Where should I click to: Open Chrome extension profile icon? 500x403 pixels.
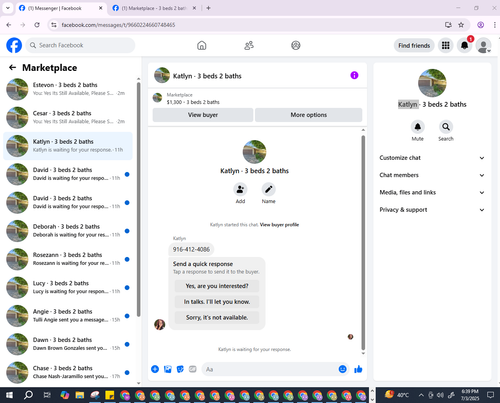pos(480,25)
